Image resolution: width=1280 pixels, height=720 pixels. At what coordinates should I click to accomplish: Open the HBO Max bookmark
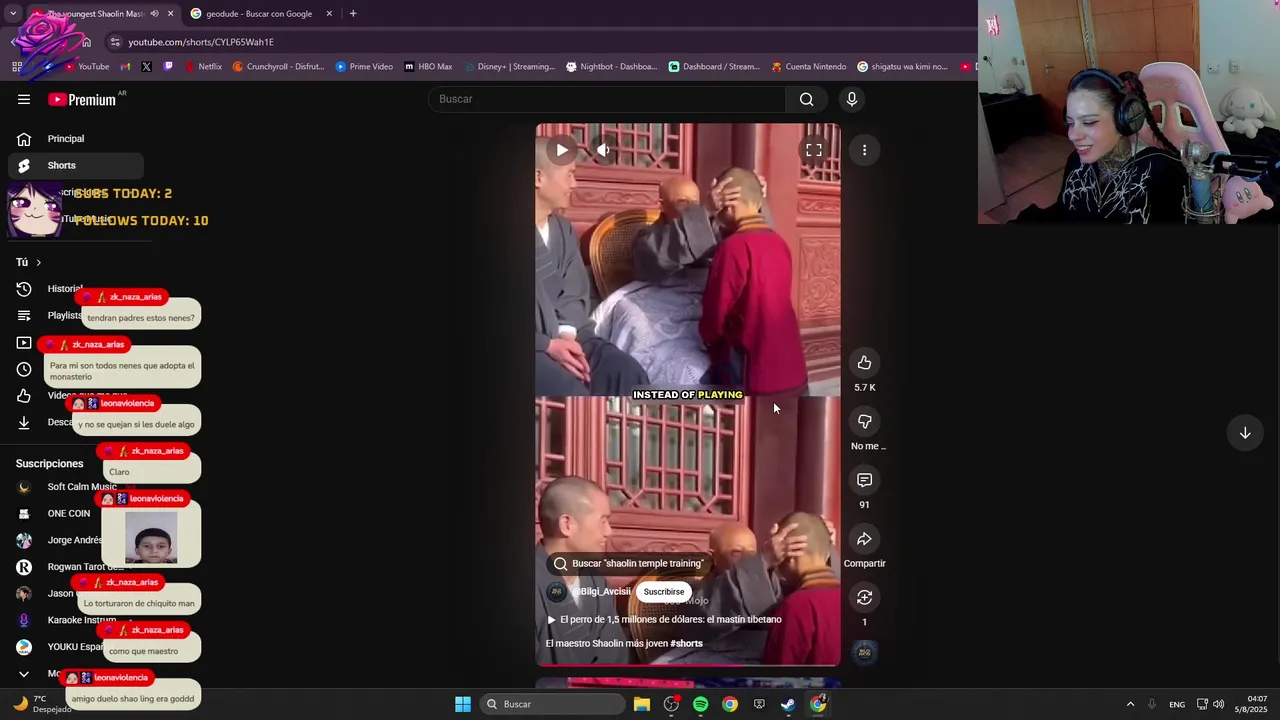pos(428,67)
